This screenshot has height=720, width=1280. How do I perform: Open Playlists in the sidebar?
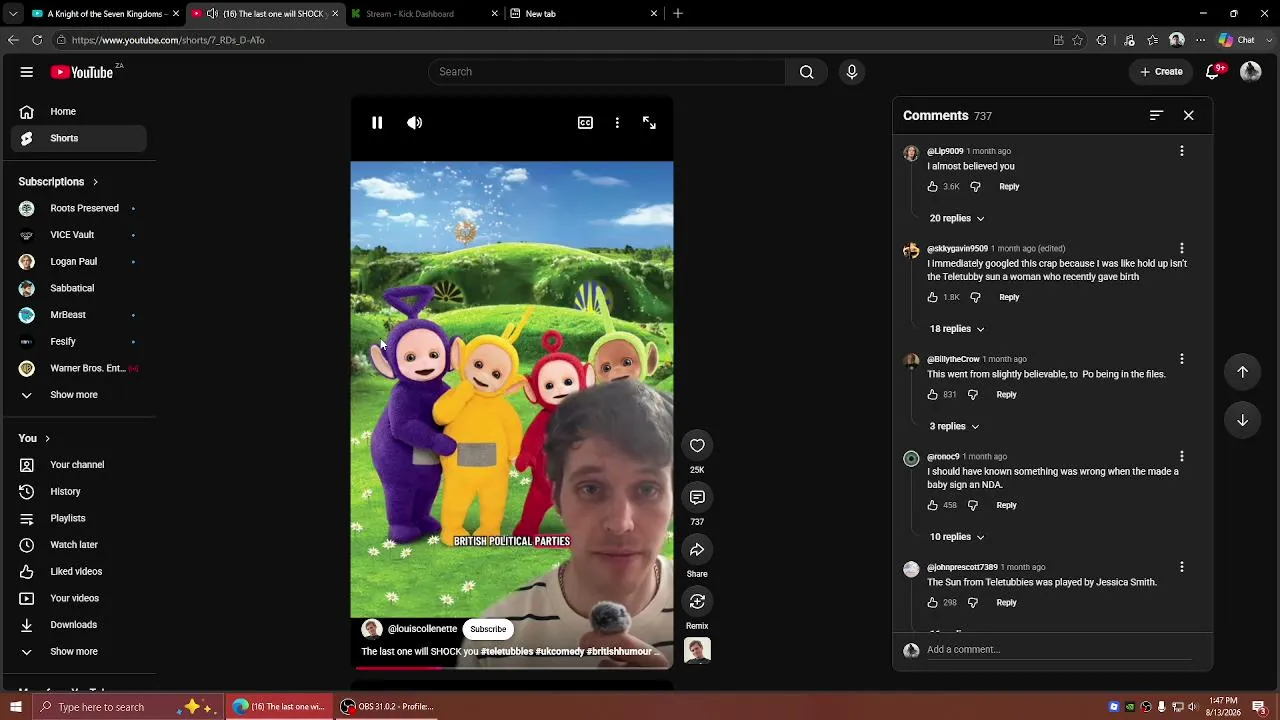(x=79, y=518)
